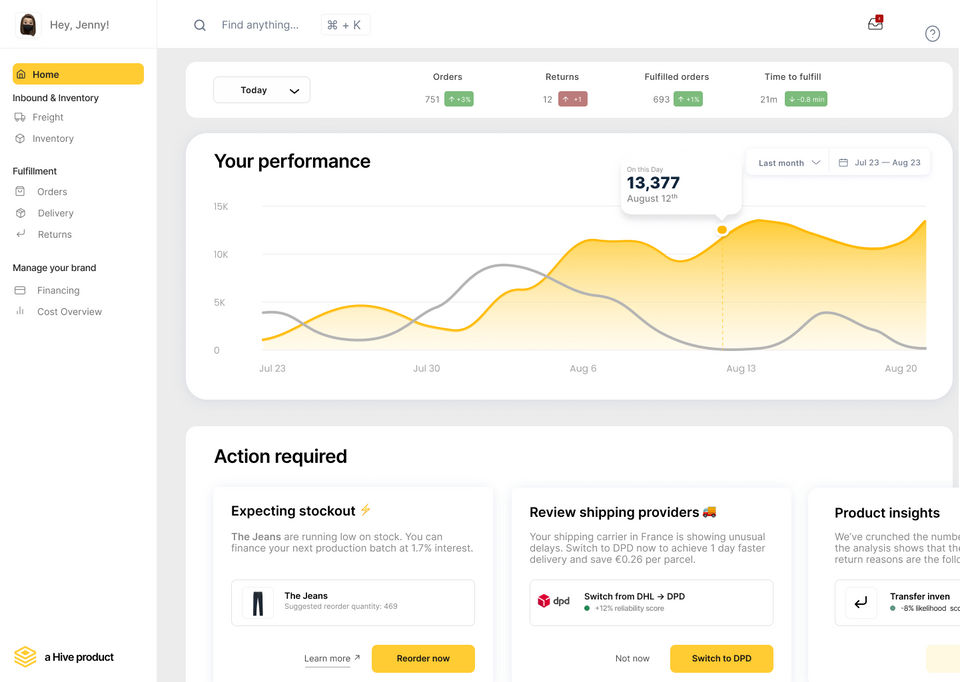Dismiss with the Not now button
This screenshot has width=960, height=682.
coord(632,658)
